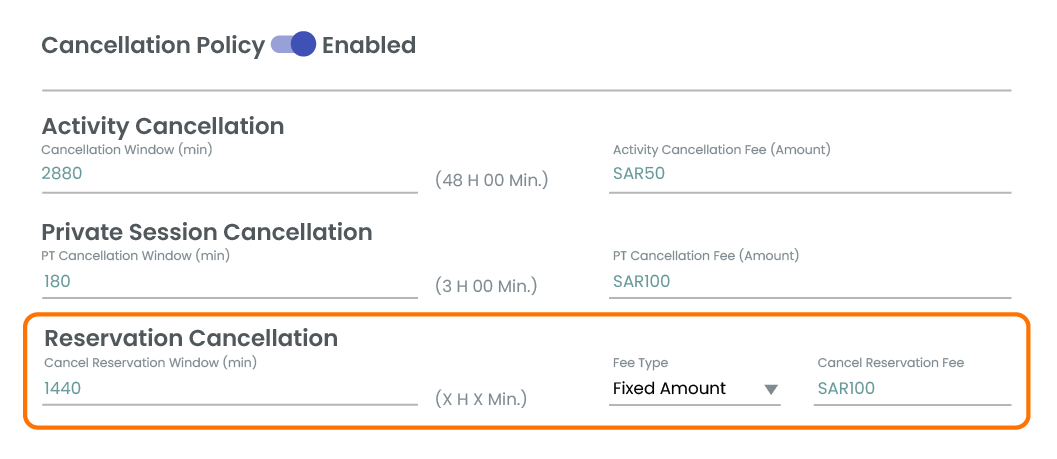The image size is (1057, 459).
Task: Click the Private Session Cancellation heading
Action: 207,232
